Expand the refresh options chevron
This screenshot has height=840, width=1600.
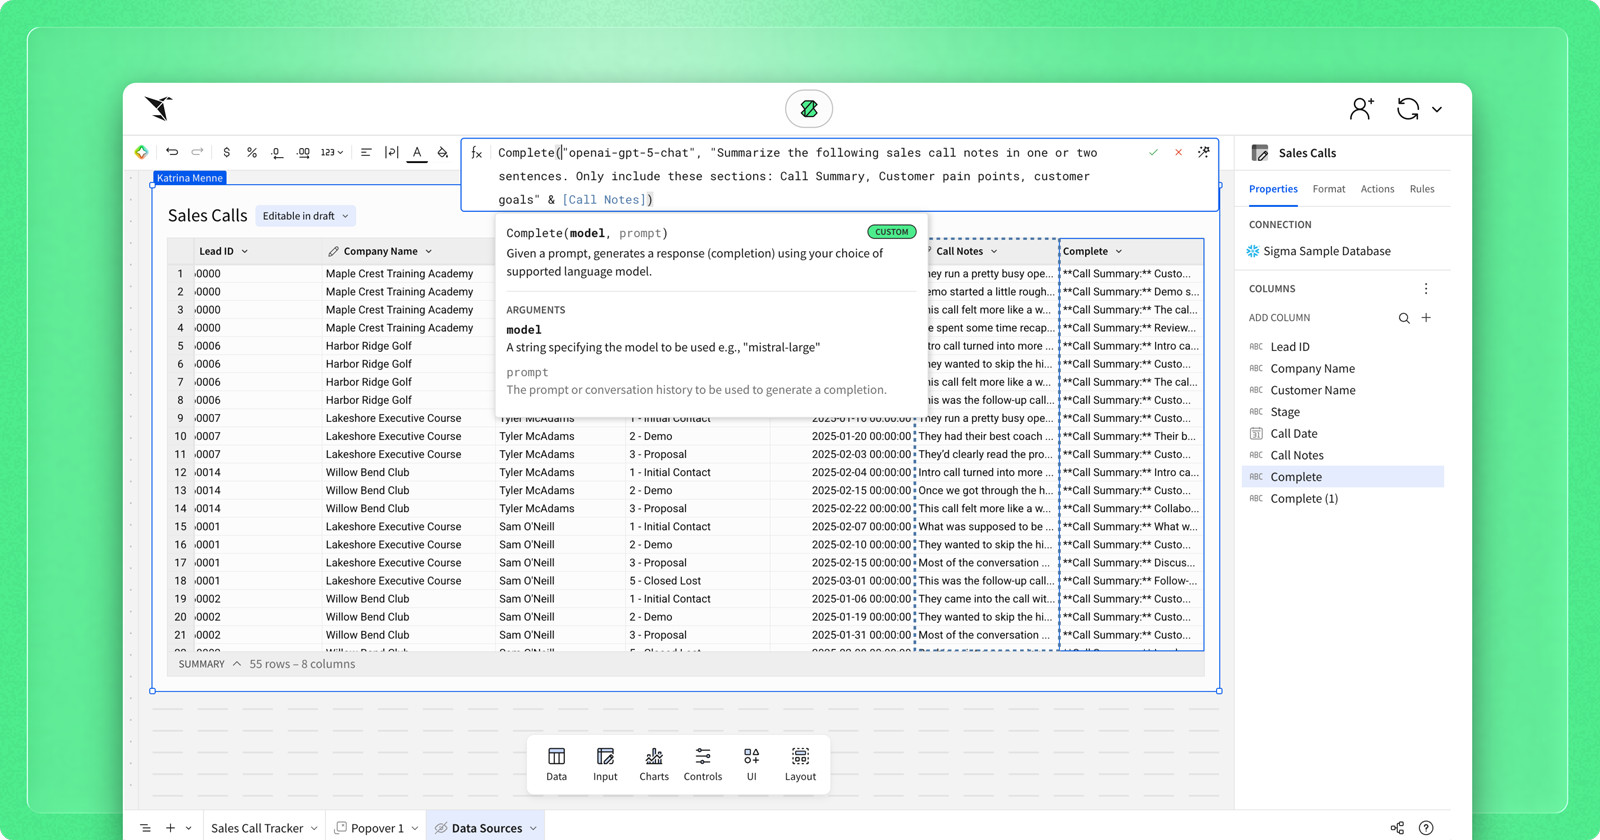click(x=1437, y=109)
